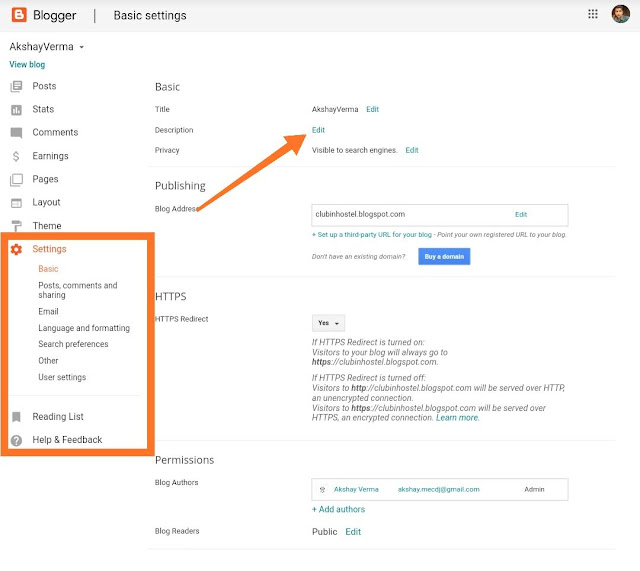
Task: Click the Blogger logo icon
Action: tap(19, 15)
